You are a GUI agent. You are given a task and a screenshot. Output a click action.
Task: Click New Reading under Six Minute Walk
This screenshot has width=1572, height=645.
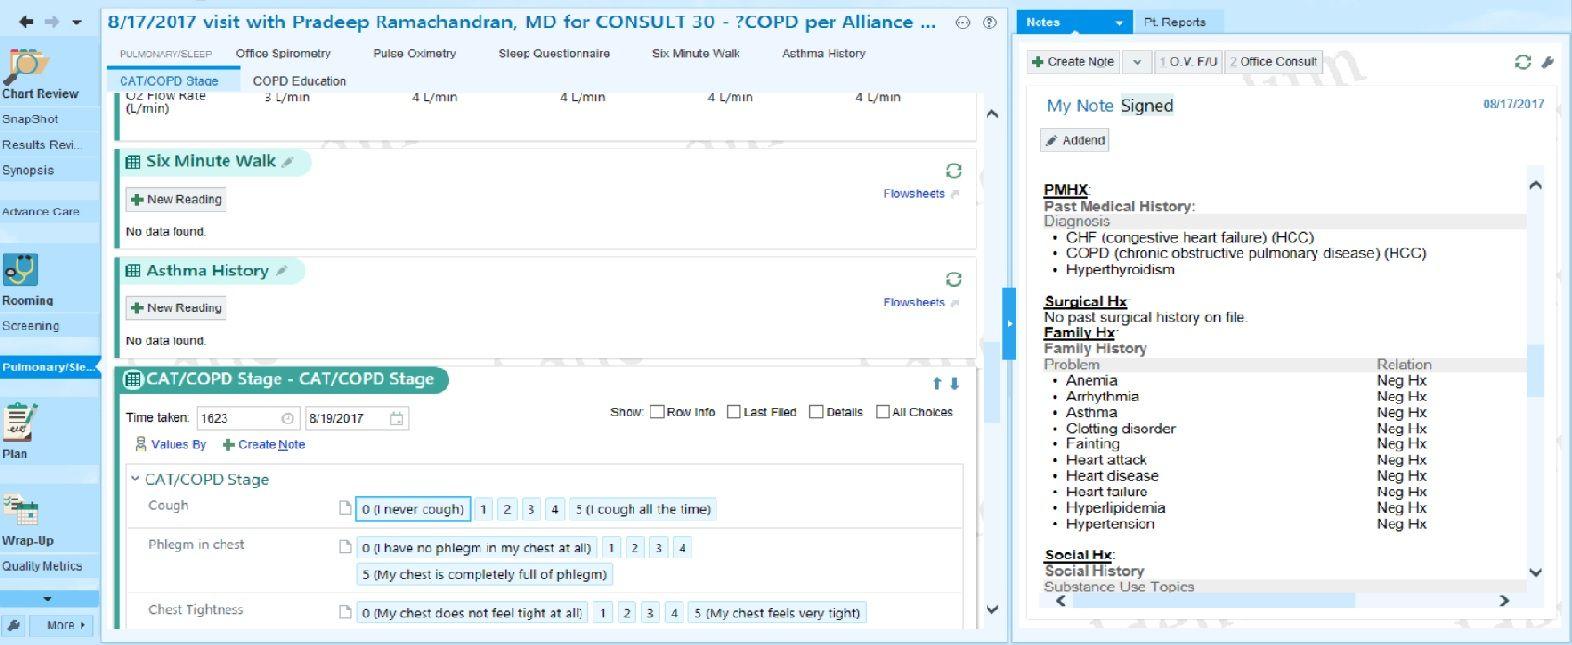coord(176,200)
